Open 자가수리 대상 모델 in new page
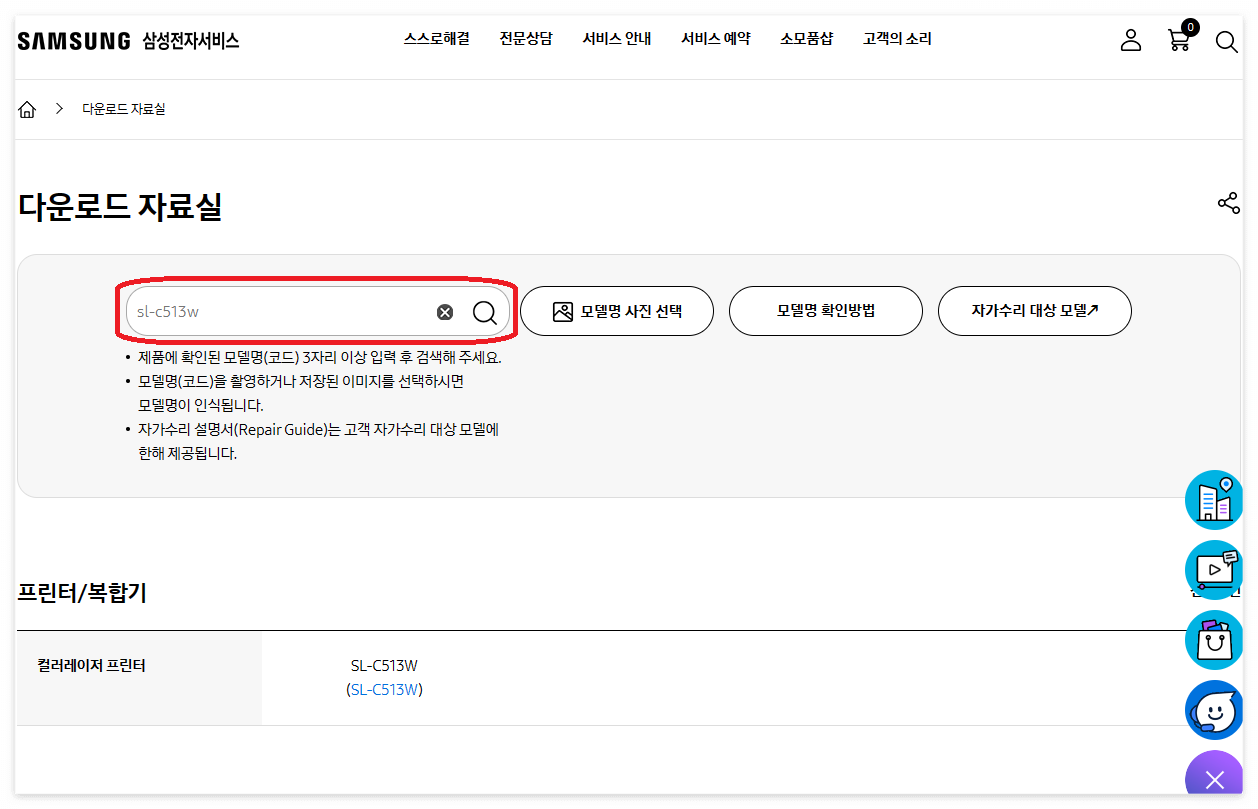The width and height of the screenshot is (1258, 809). point(1034,311)
